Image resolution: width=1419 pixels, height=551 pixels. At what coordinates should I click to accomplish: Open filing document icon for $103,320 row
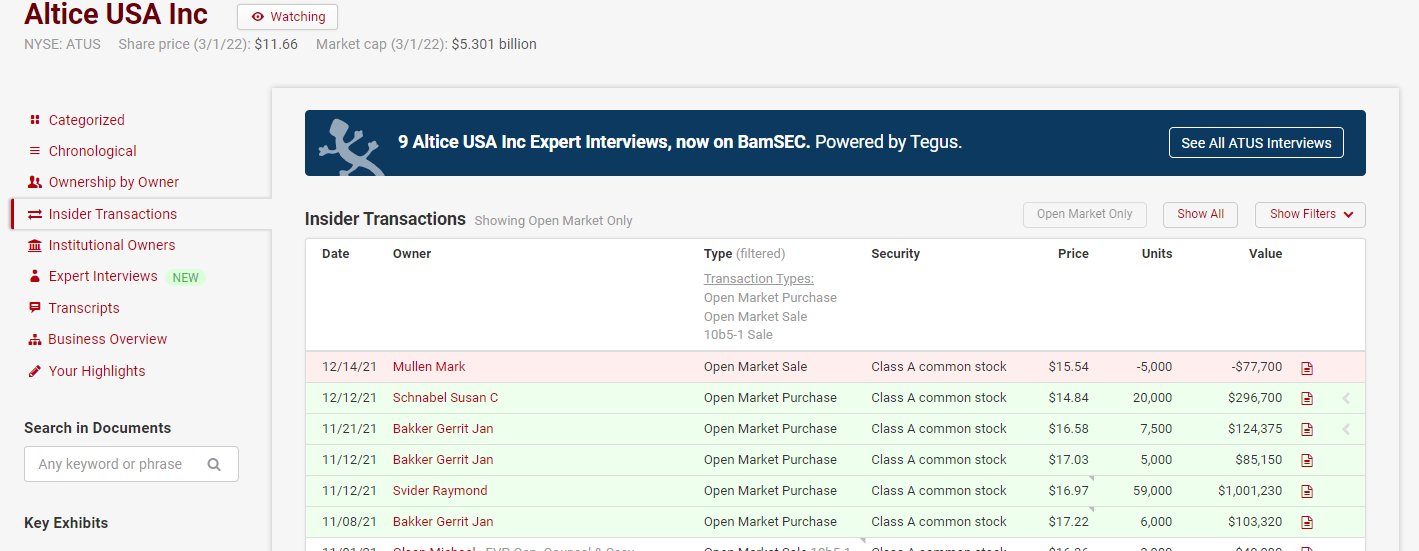(x=1307, y=523)
